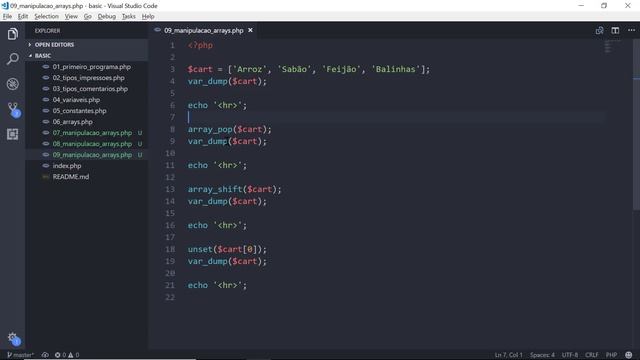Open the View menu
Viewport: 640px width, 360px height.
coord(71,16)
